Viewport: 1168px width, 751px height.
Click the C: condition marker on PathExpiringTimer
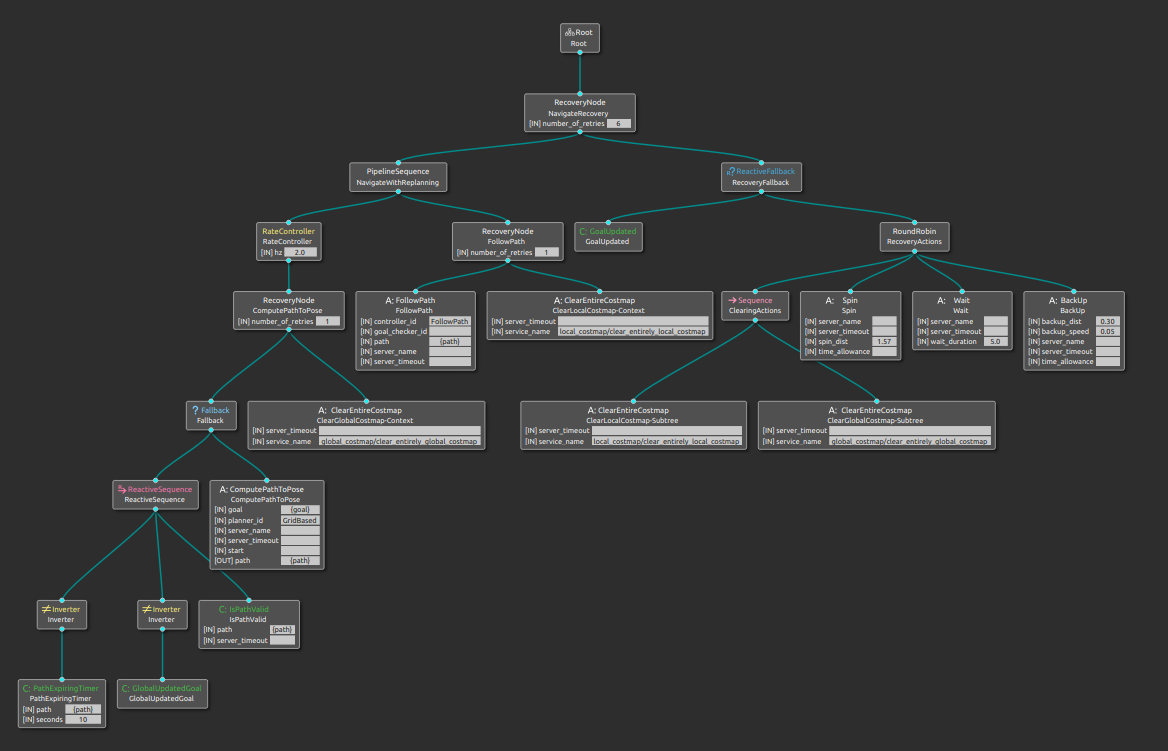click(x=27, y=688)
